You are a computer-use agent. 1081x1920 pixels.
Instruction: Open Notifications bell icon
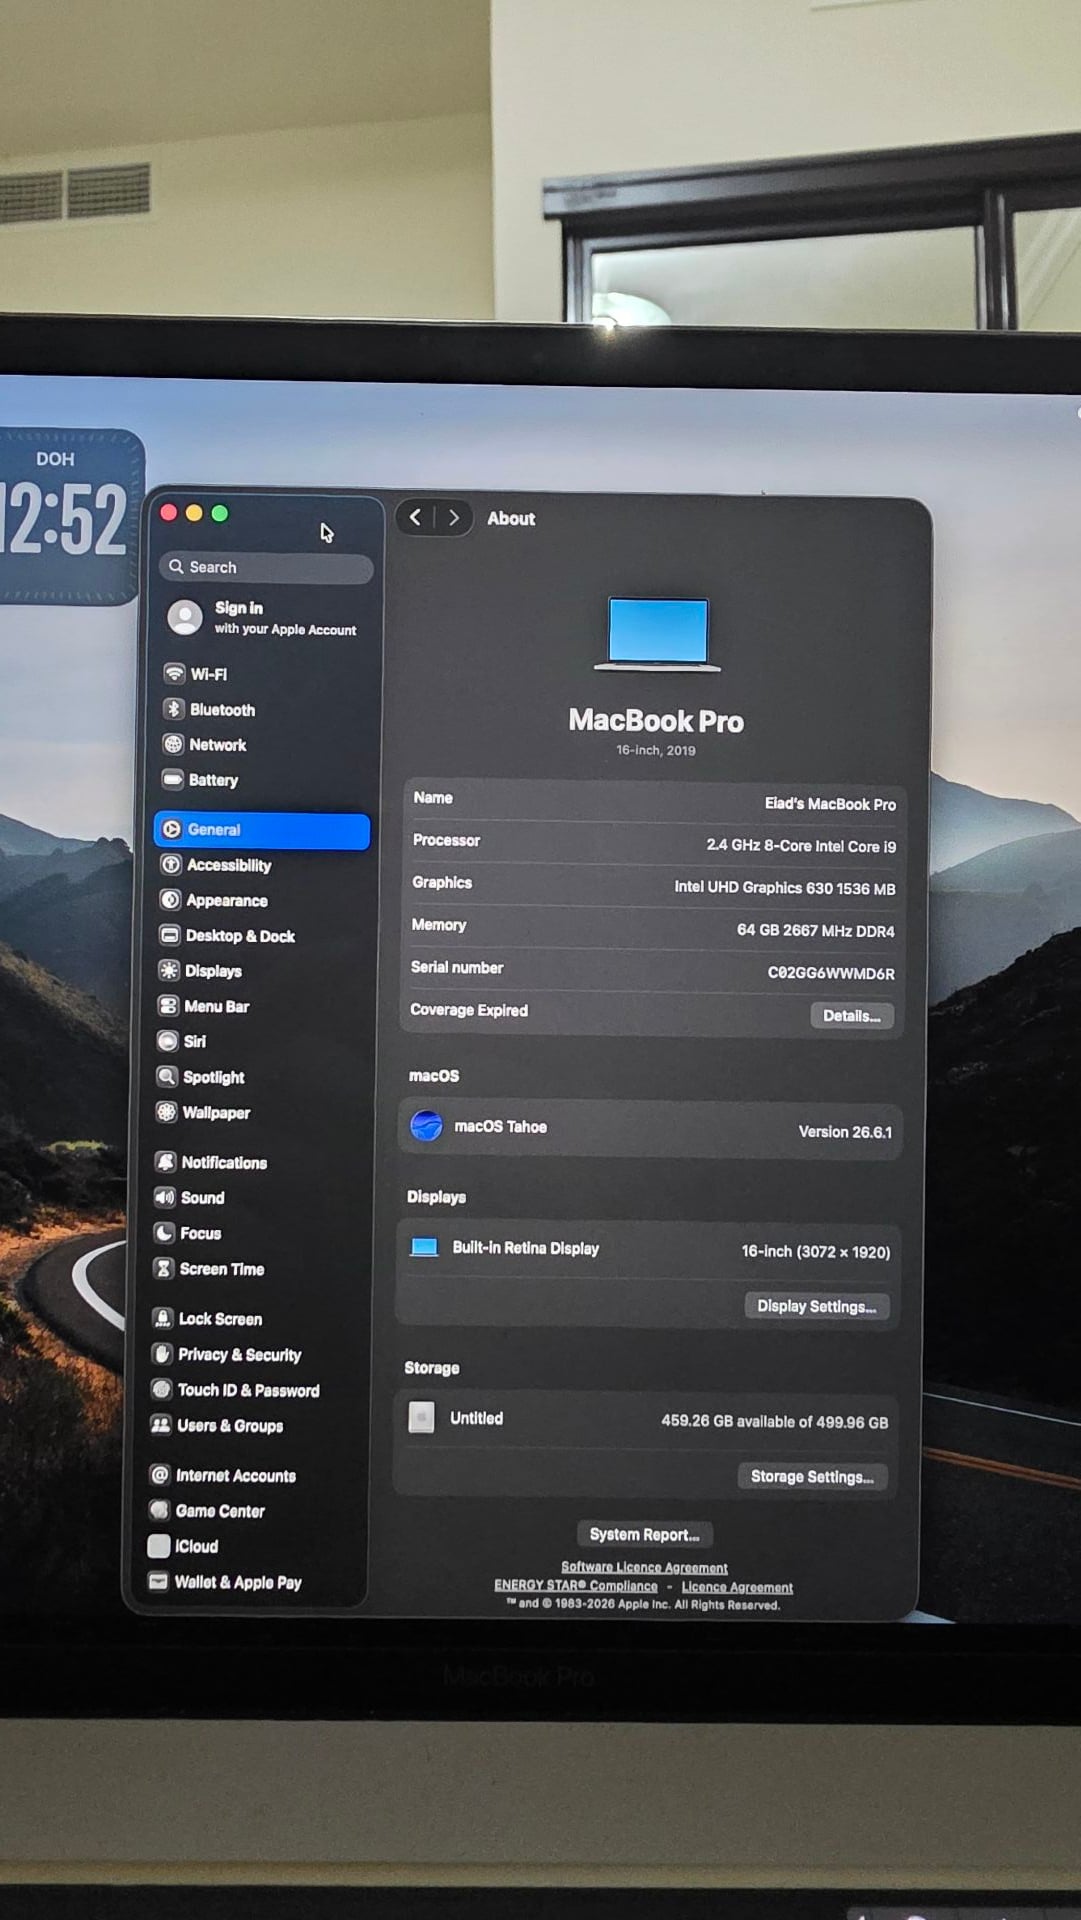click(165, 1162)
